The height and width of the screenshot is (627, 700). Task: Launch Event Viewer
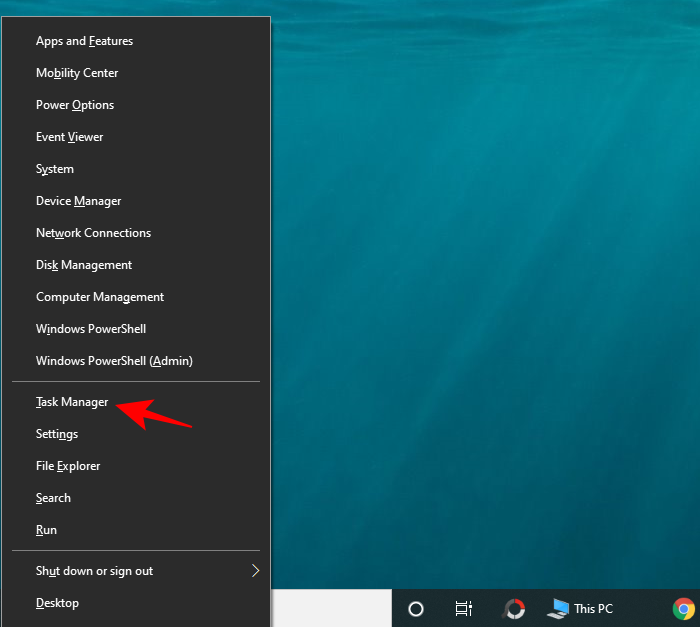[69, 137]
